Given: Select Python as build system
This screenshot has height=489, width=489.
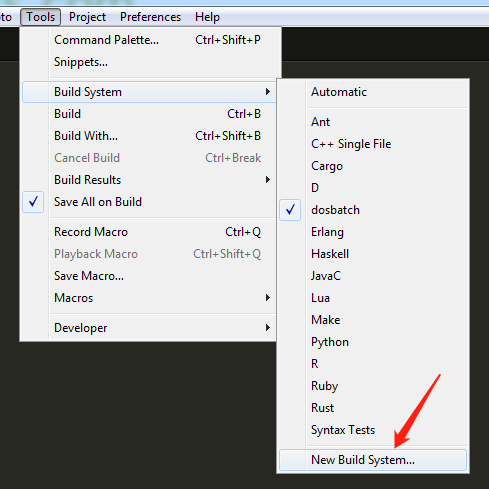Looking at the screenshot, I should 373,342.
